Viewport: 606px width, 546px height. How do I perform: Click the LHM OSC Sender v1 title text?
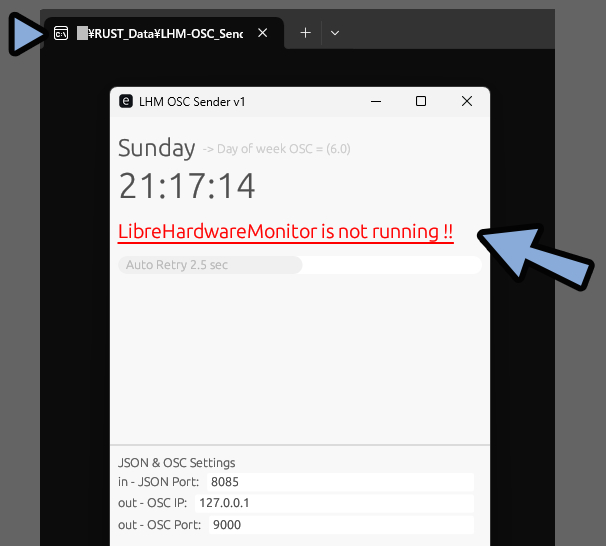(x=192, y=102)
